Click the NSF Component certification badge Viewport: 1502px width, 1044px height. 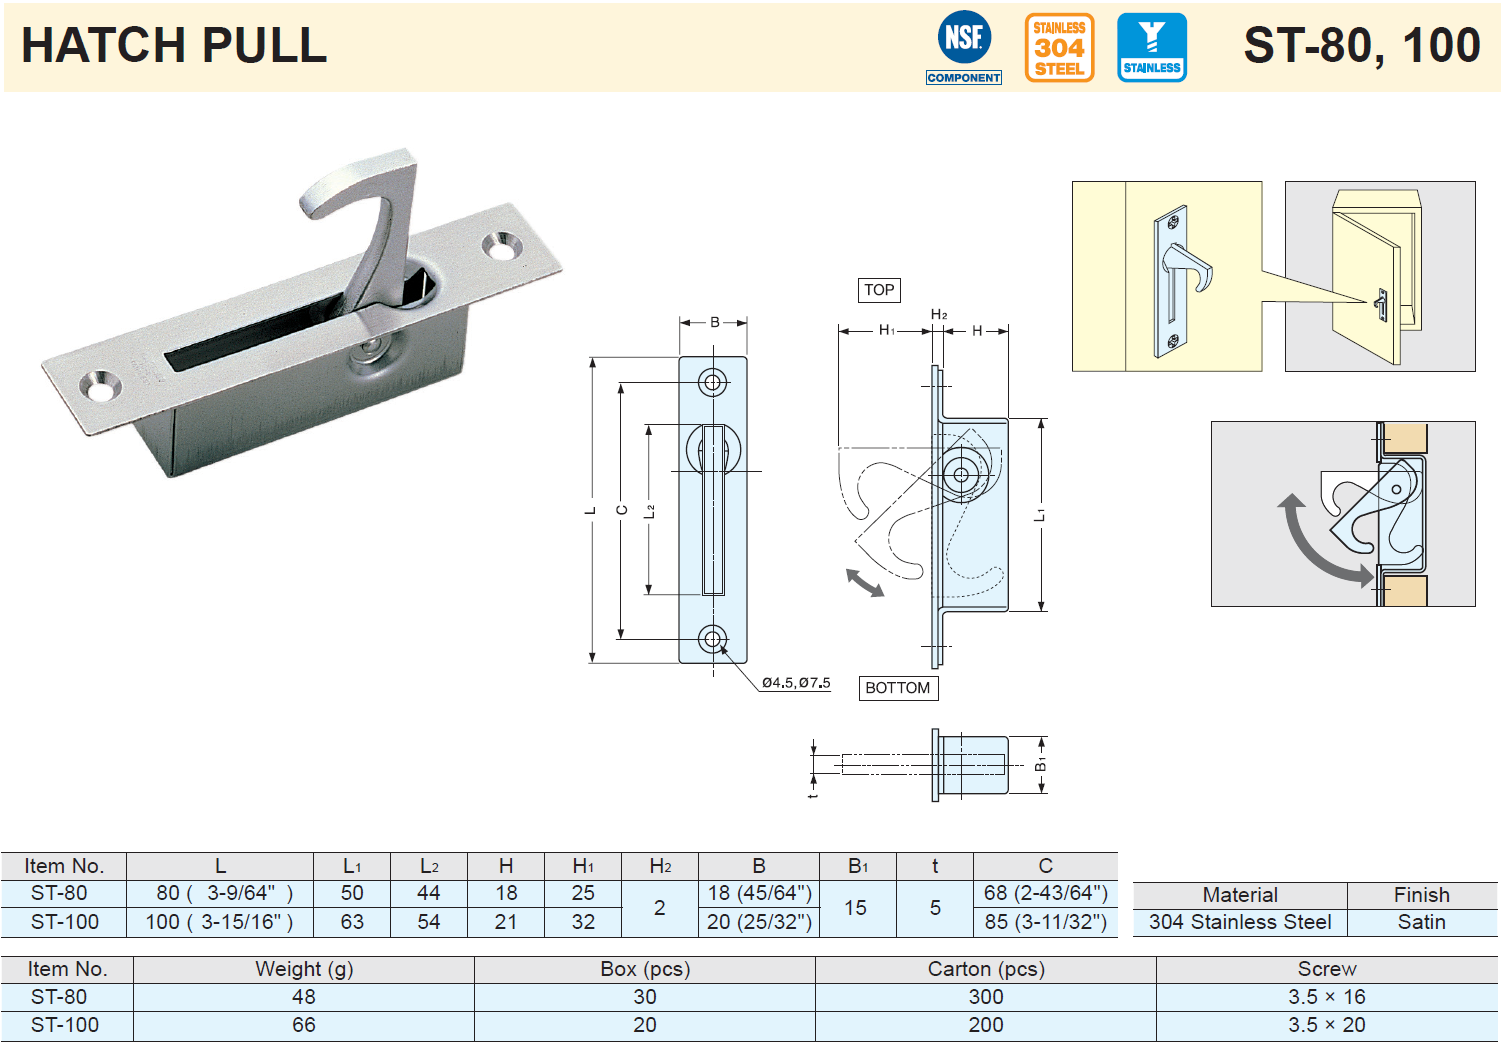(964, 47)
